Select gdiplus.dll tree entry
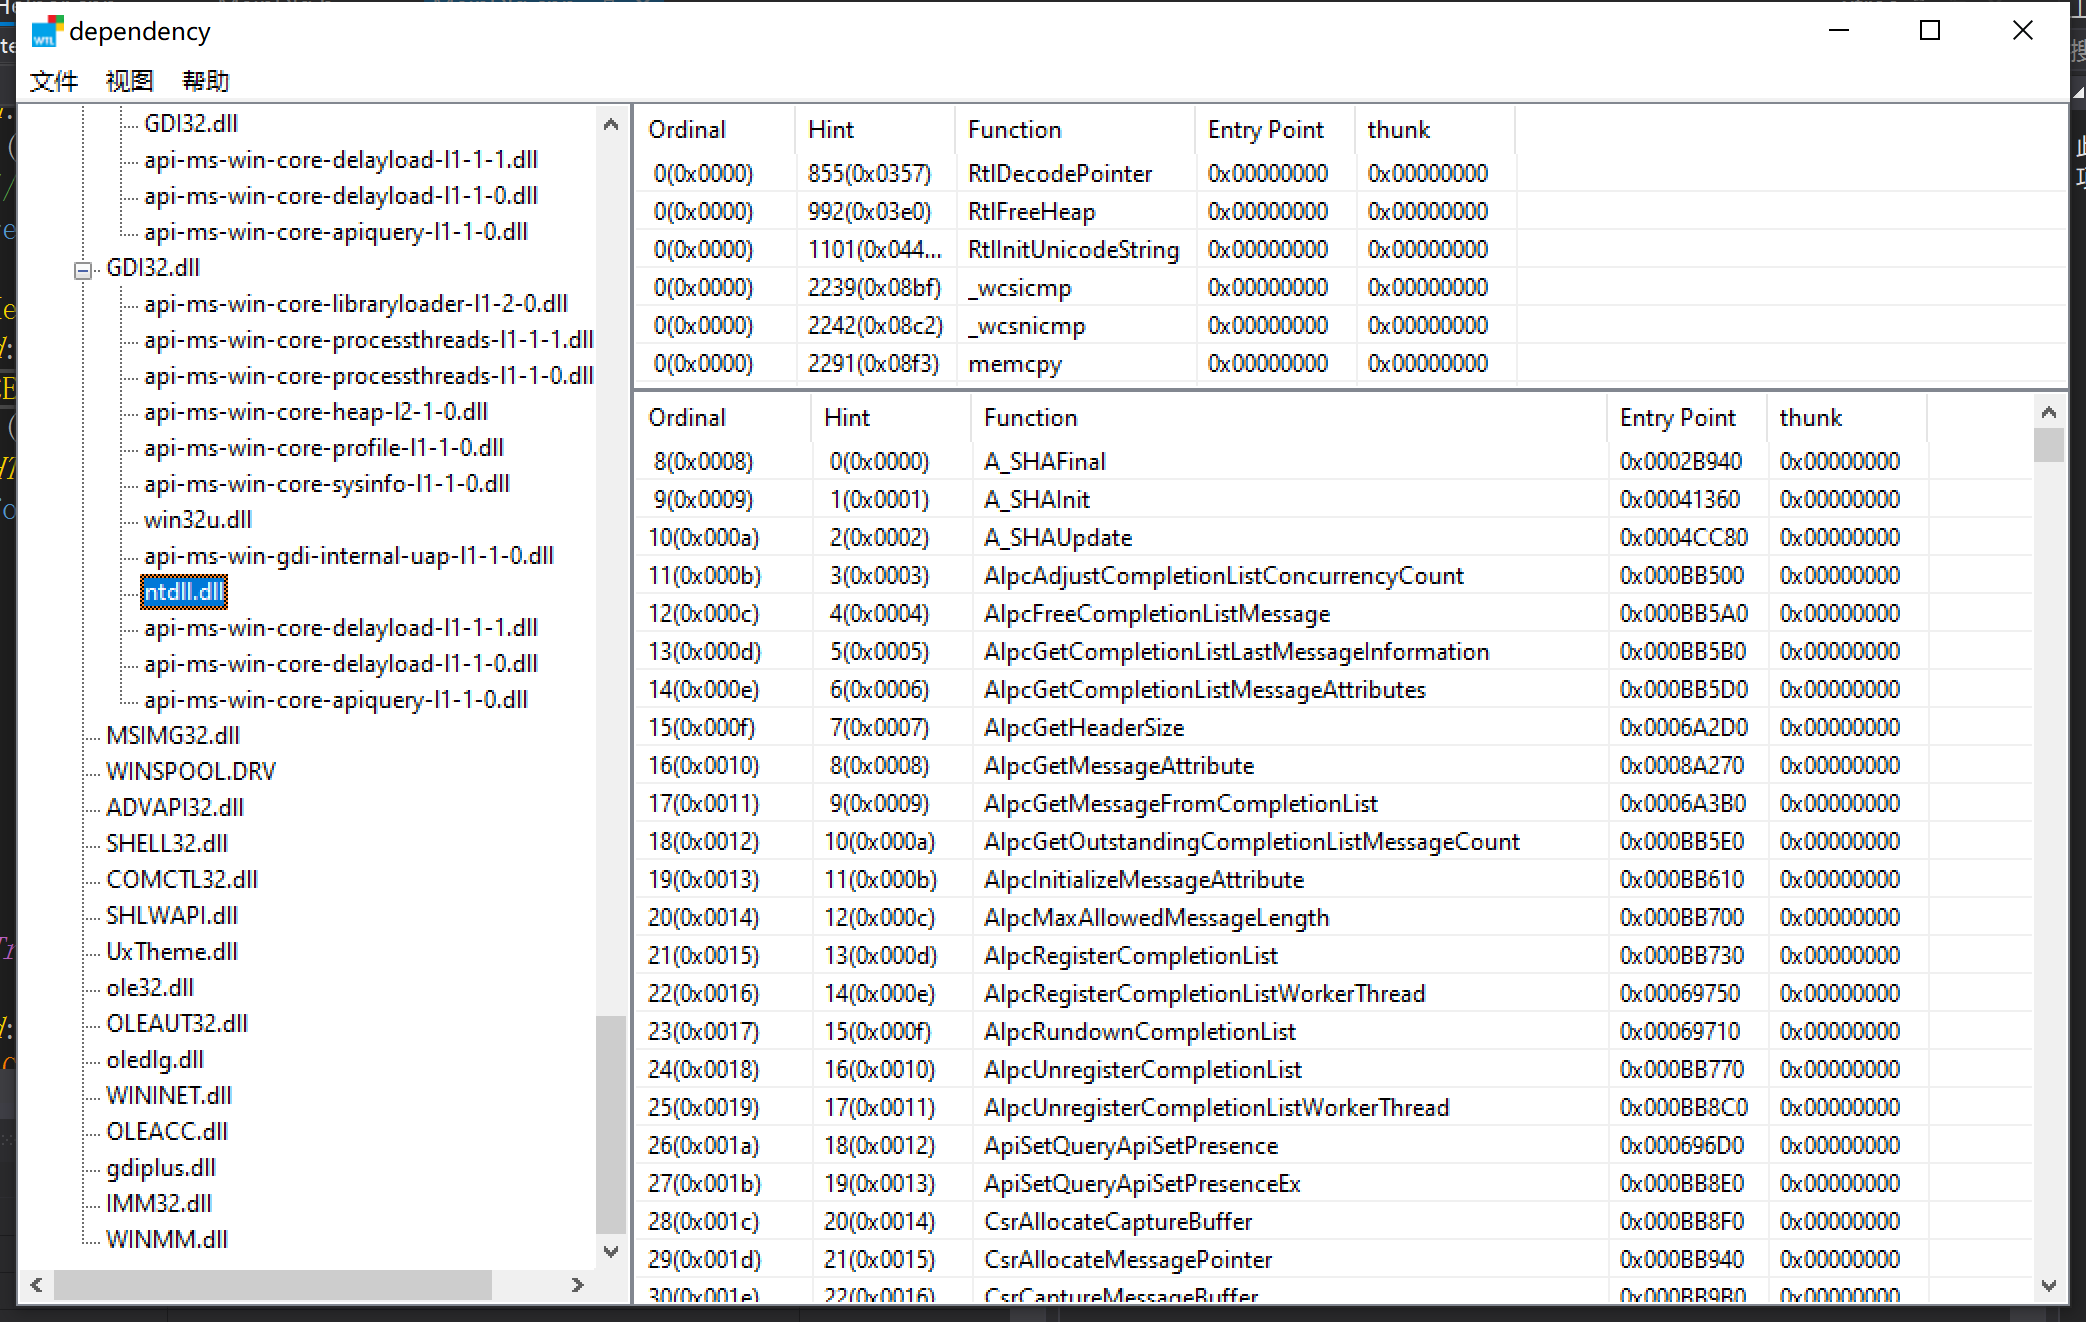The width and height of the screenshot is (2086, 1322). click(160, 1168)
